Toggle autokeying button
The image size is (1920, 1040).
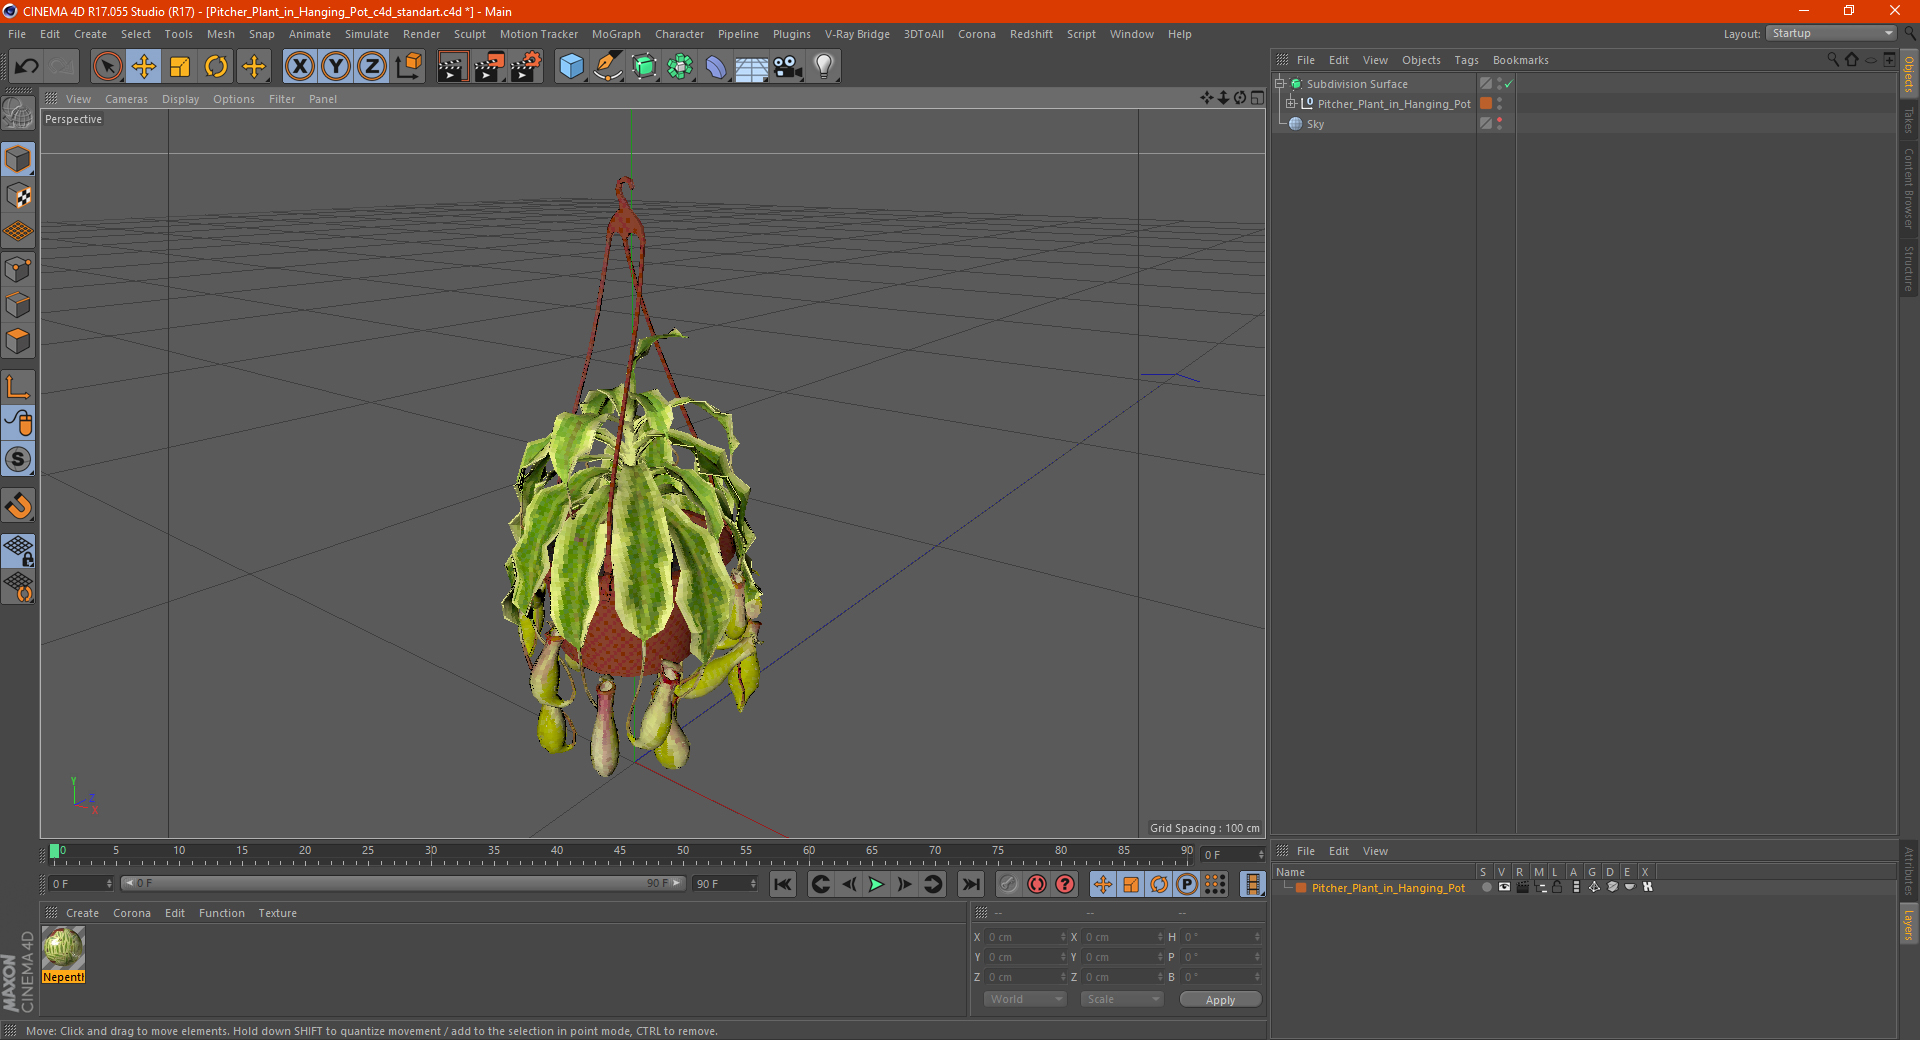tap(1037, 884)
